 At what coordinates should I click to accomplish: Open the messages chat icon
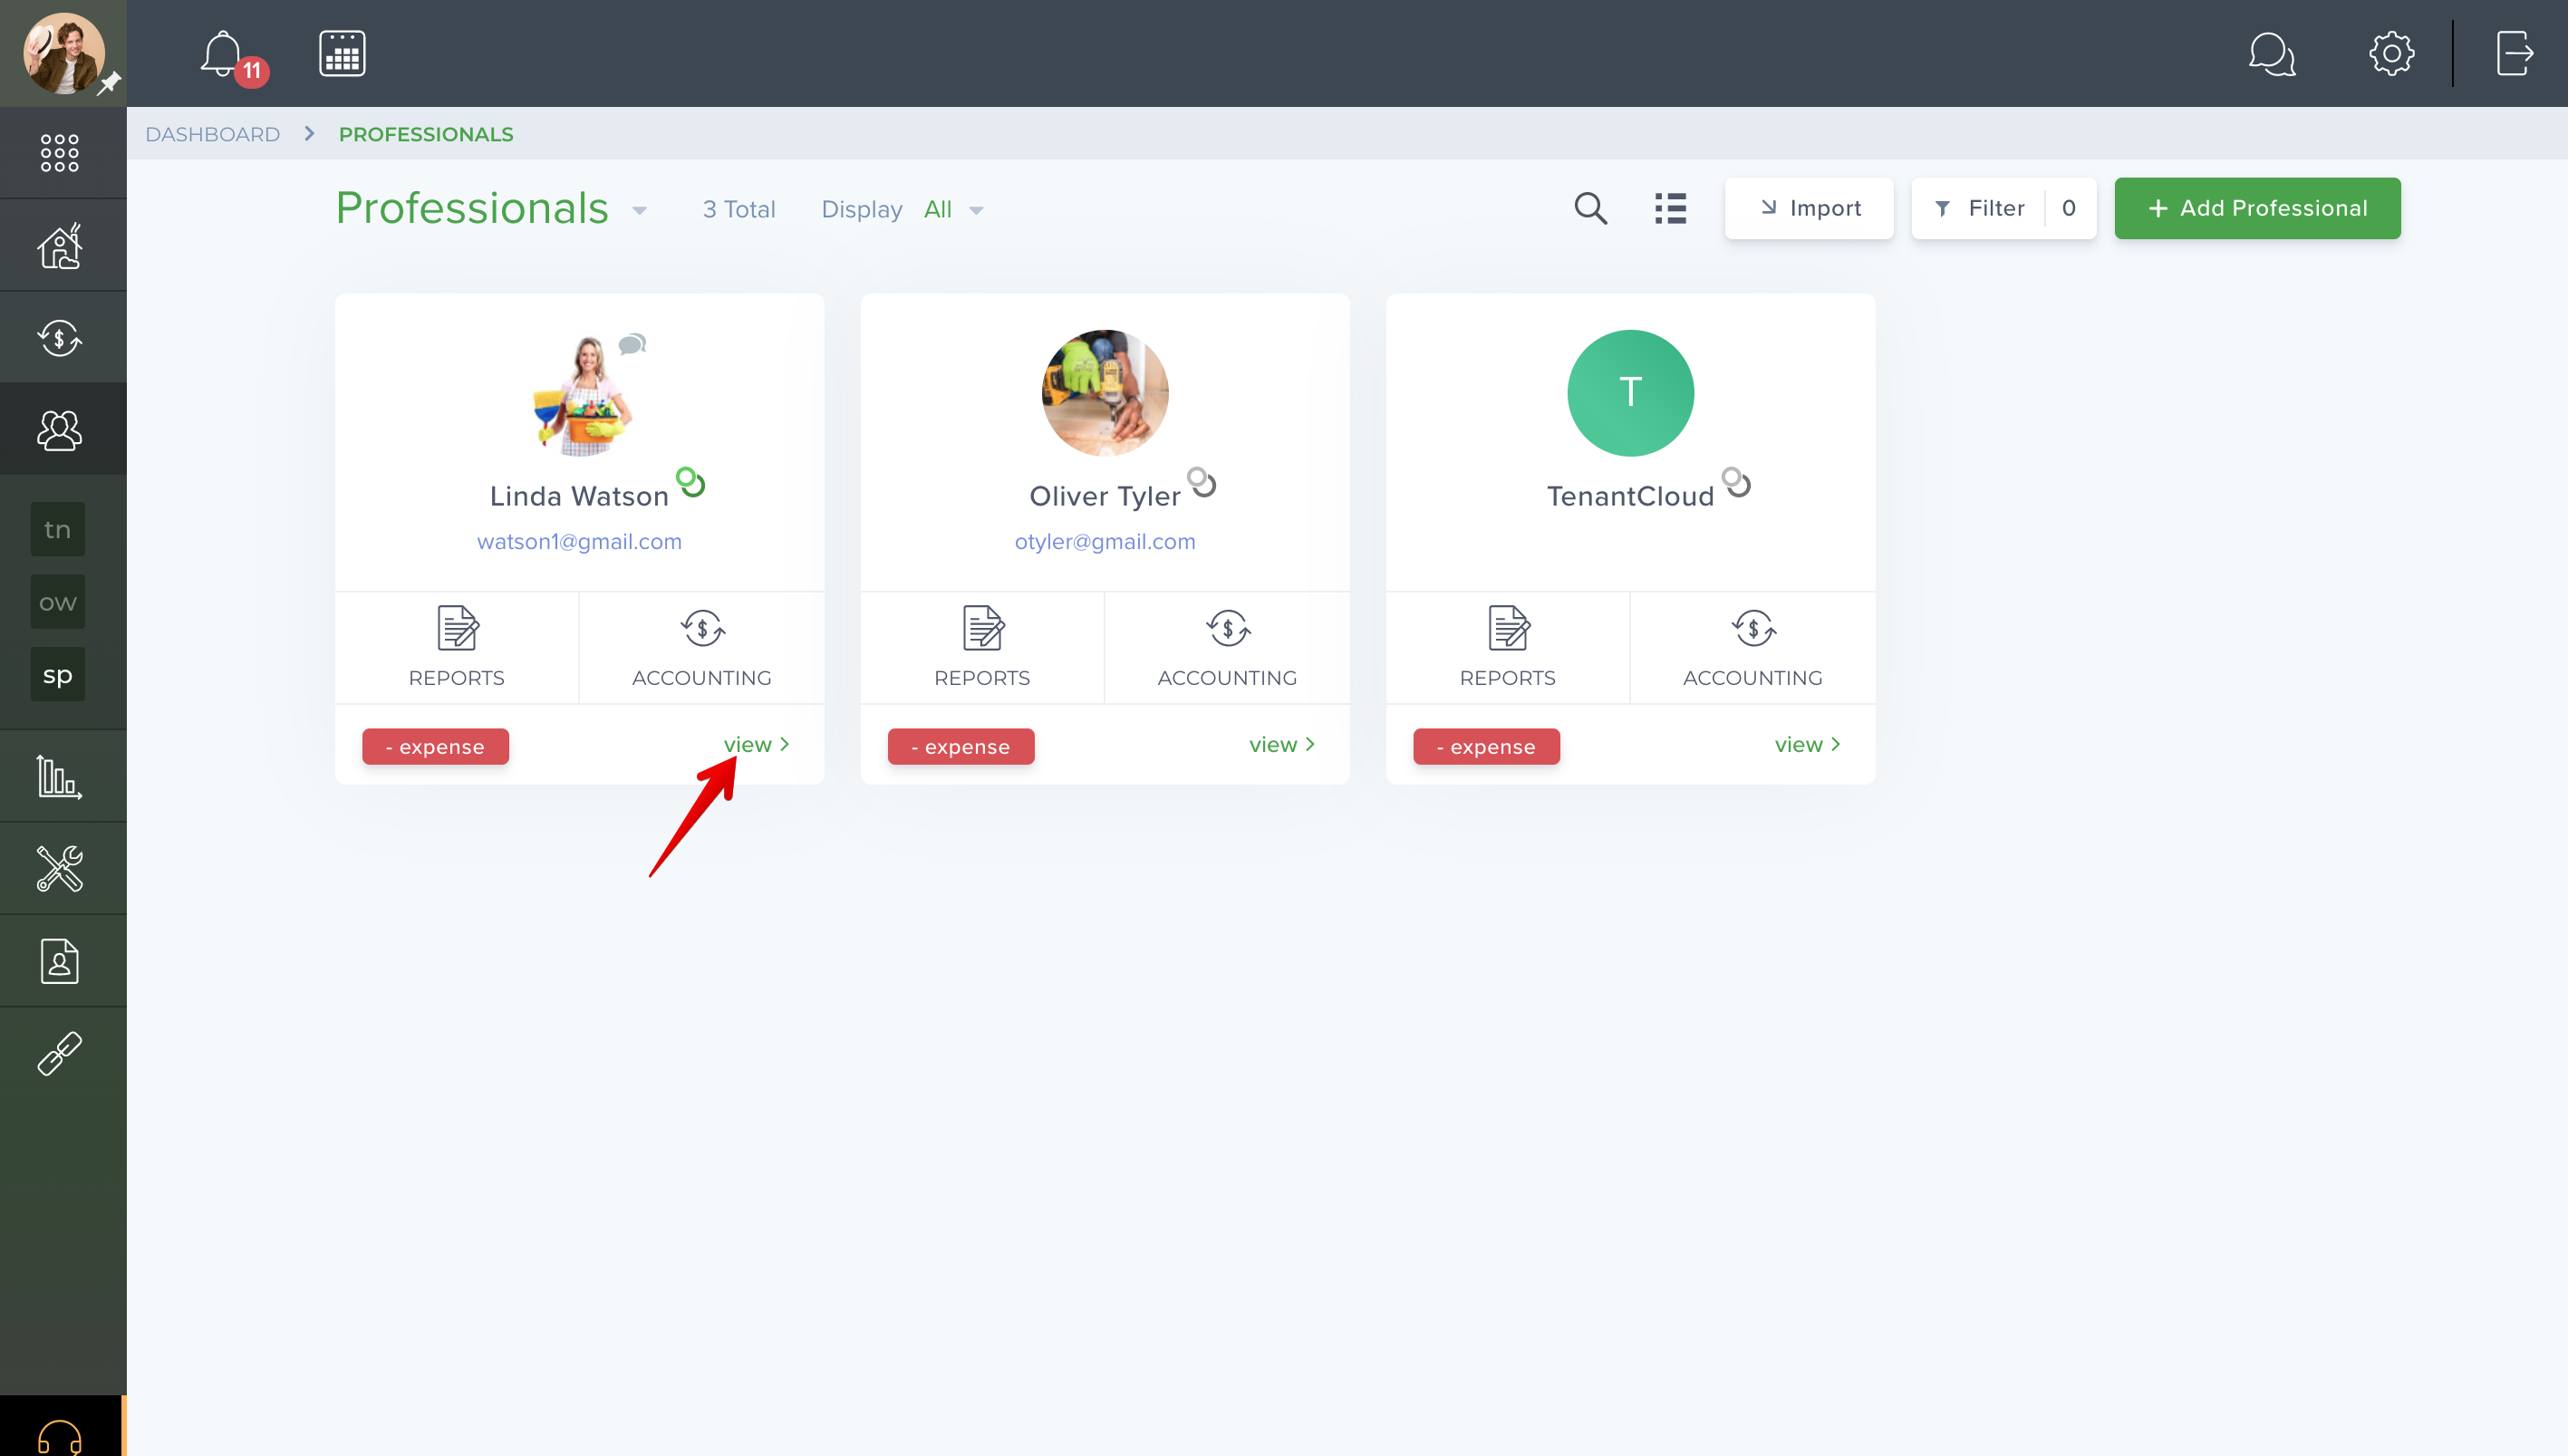pos(2272,54)
